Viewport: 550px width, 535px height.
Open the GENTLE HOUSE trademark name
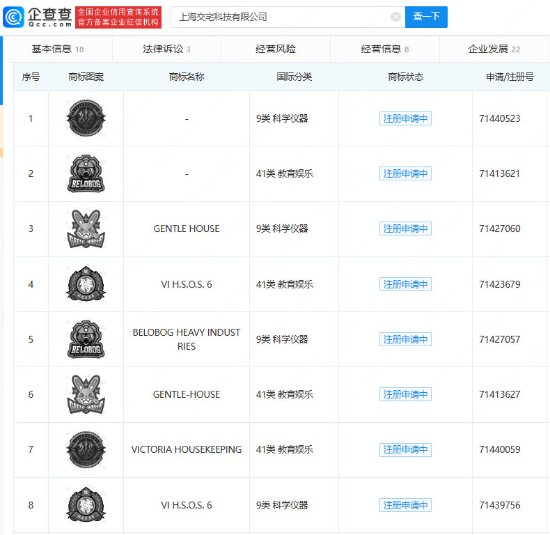tap(186, 229)
